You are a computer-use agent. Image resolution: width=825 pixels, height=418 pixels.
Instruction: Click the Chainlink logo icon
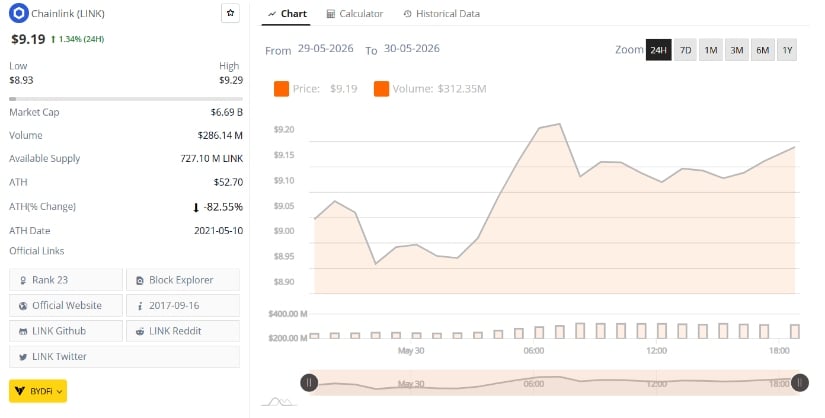pyautogui.click(x=19, y=13)
